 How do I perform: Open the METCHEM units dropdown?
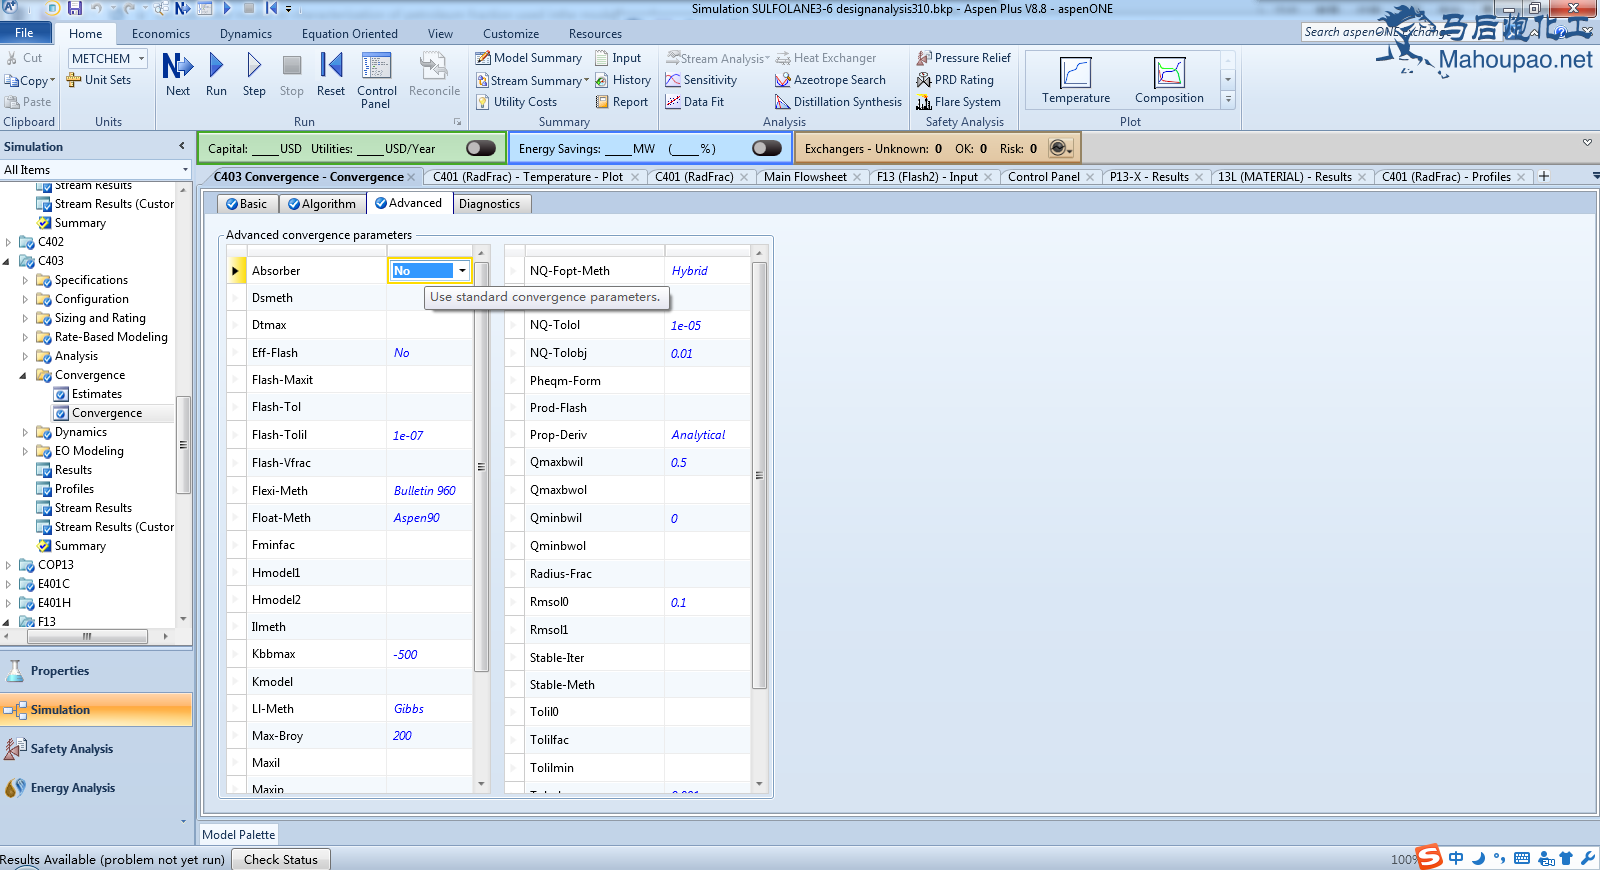141,59
